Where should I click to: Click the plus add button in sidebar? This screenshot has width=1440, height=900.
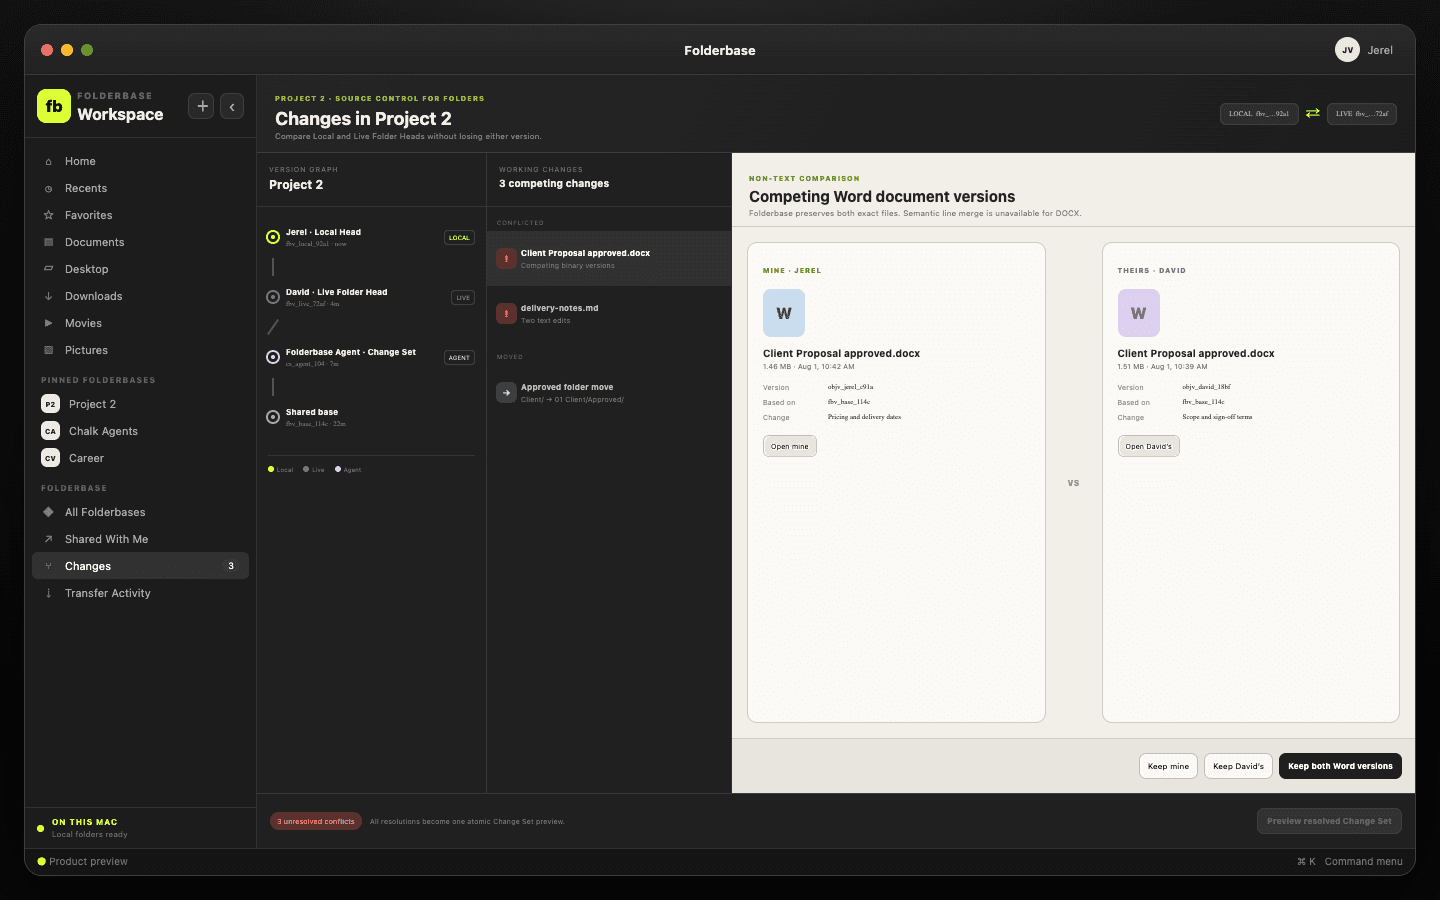pyautogui.click(x=202, y=106)
